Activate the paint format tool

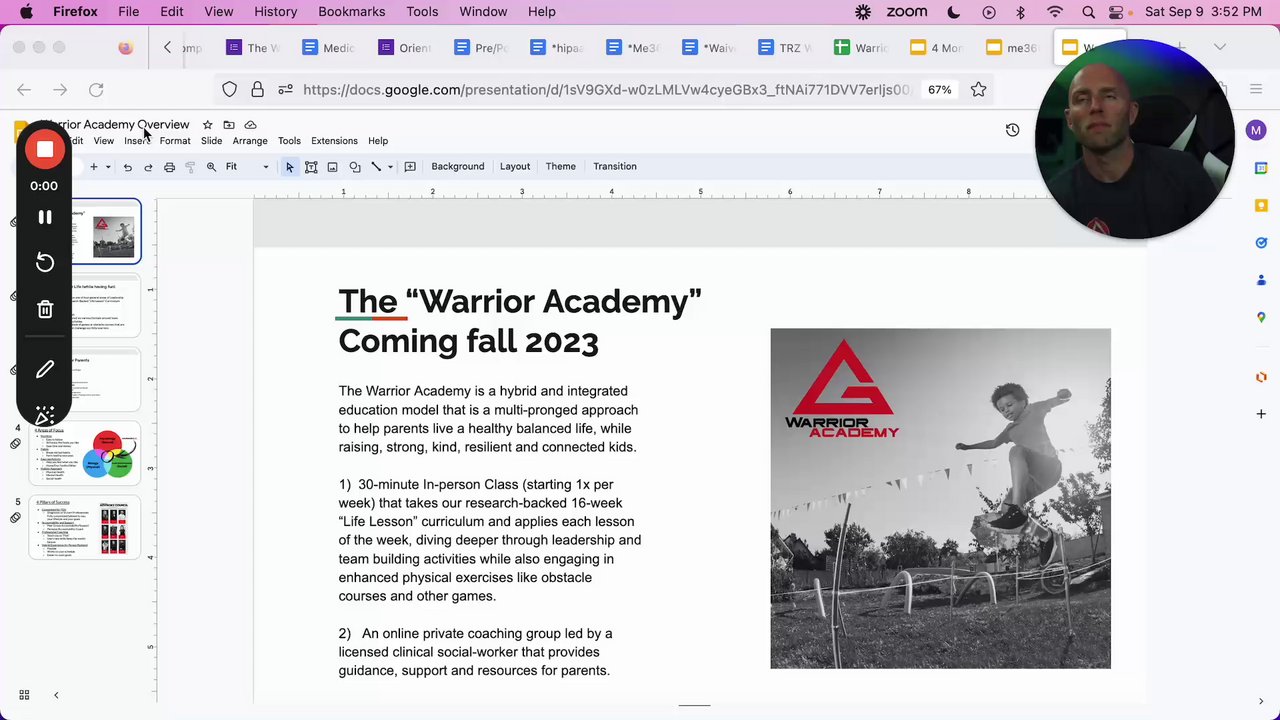190,167
